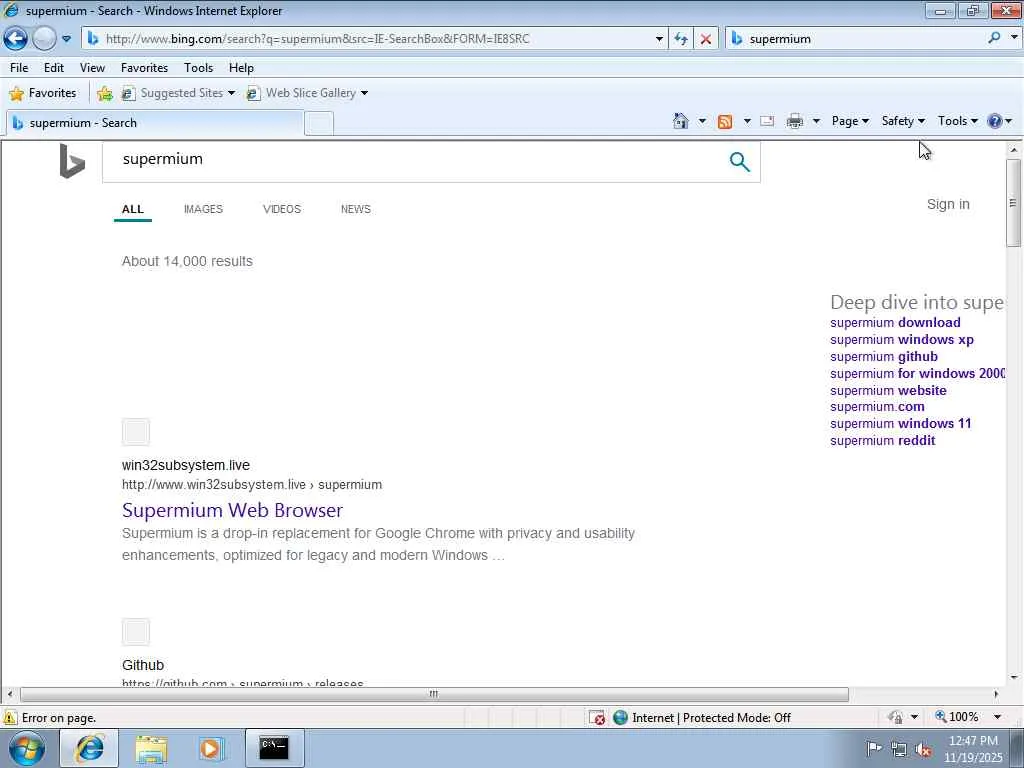Click the Read Mail icon
Screen dimensions: 1024x768
tap(767, 121)
